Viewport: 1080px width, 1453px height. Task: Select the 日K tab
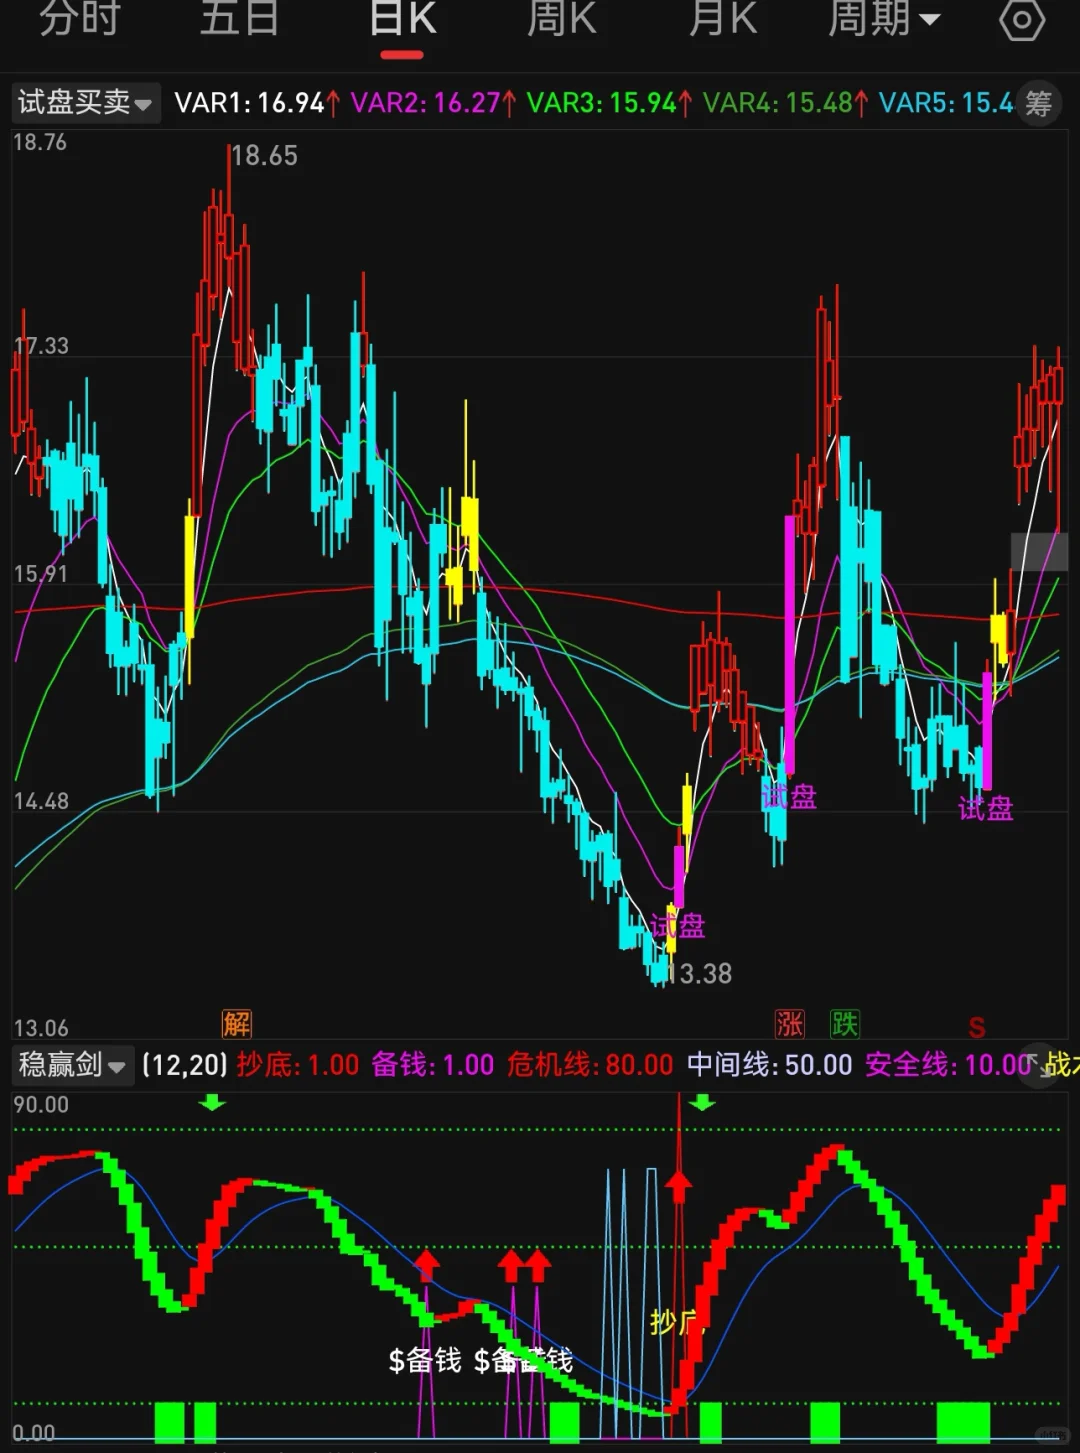click(x=402, y=18)
